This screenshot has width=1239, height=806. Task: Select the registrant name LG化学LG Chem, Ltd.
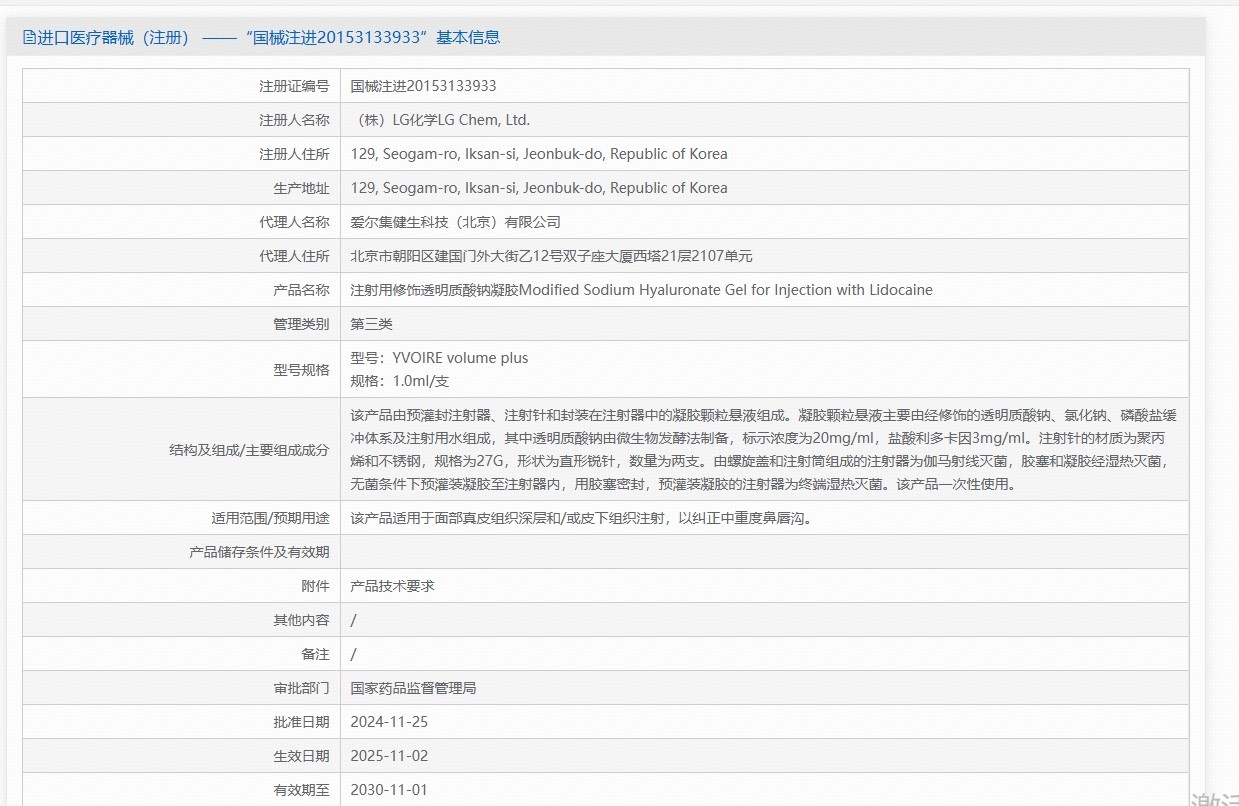click(440, 120)
